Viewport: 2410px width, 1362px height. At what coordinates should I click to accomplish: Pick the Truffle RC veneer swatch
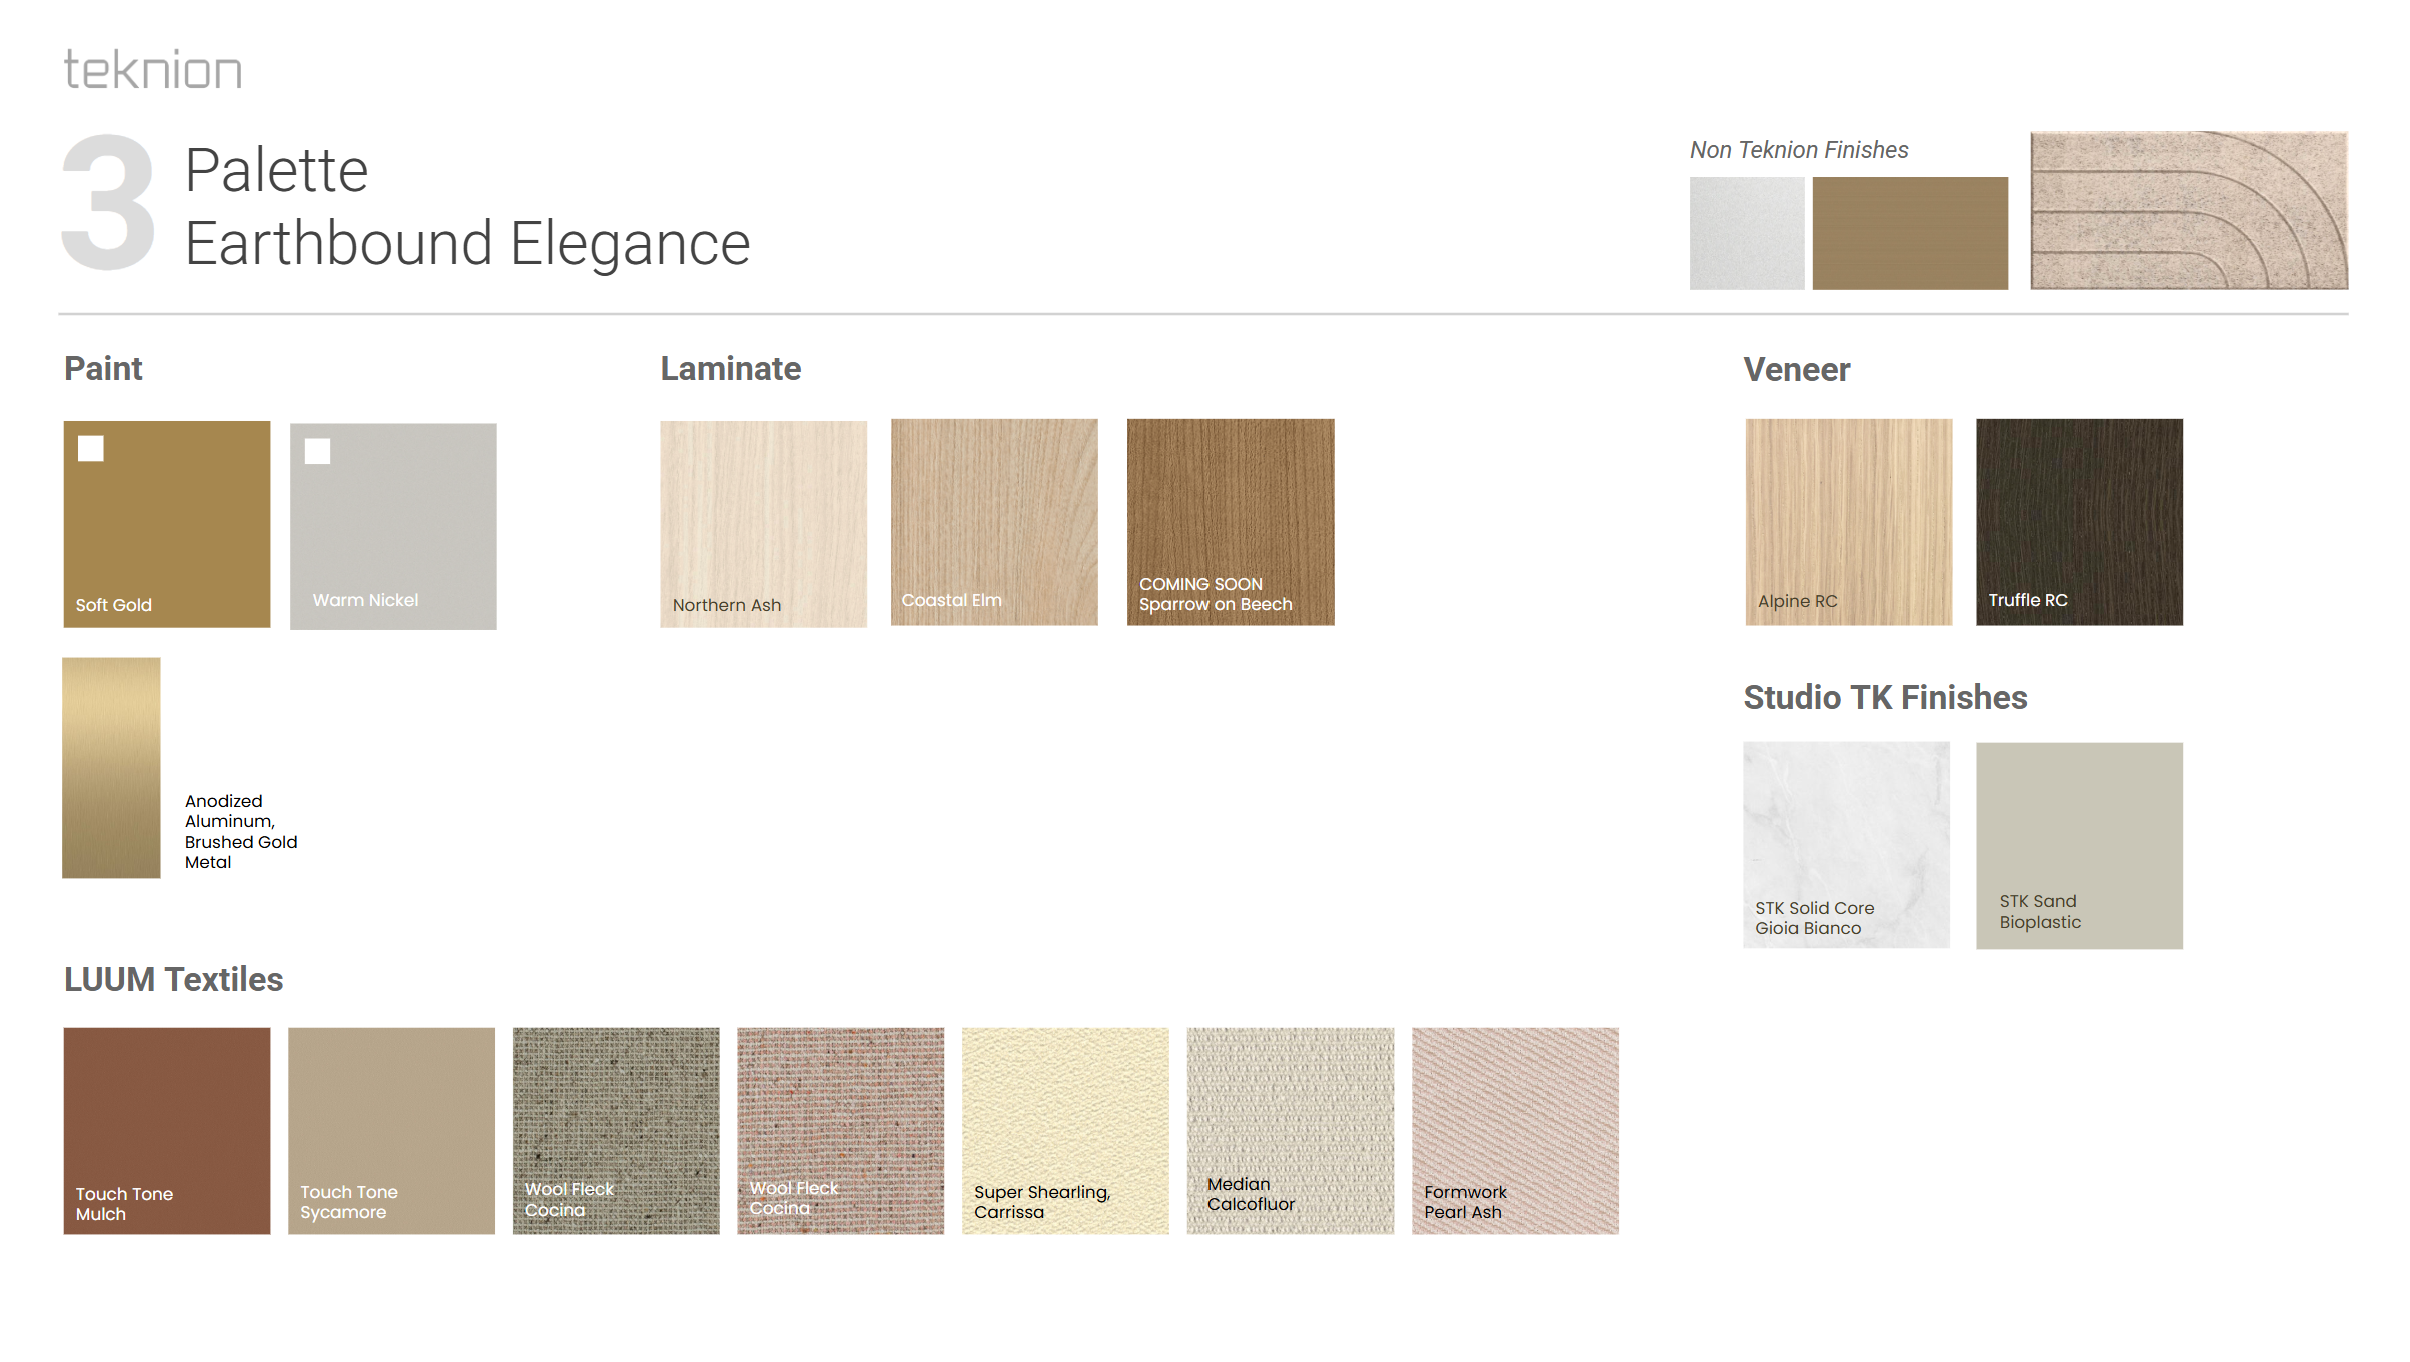click(x=2080, y=522)
